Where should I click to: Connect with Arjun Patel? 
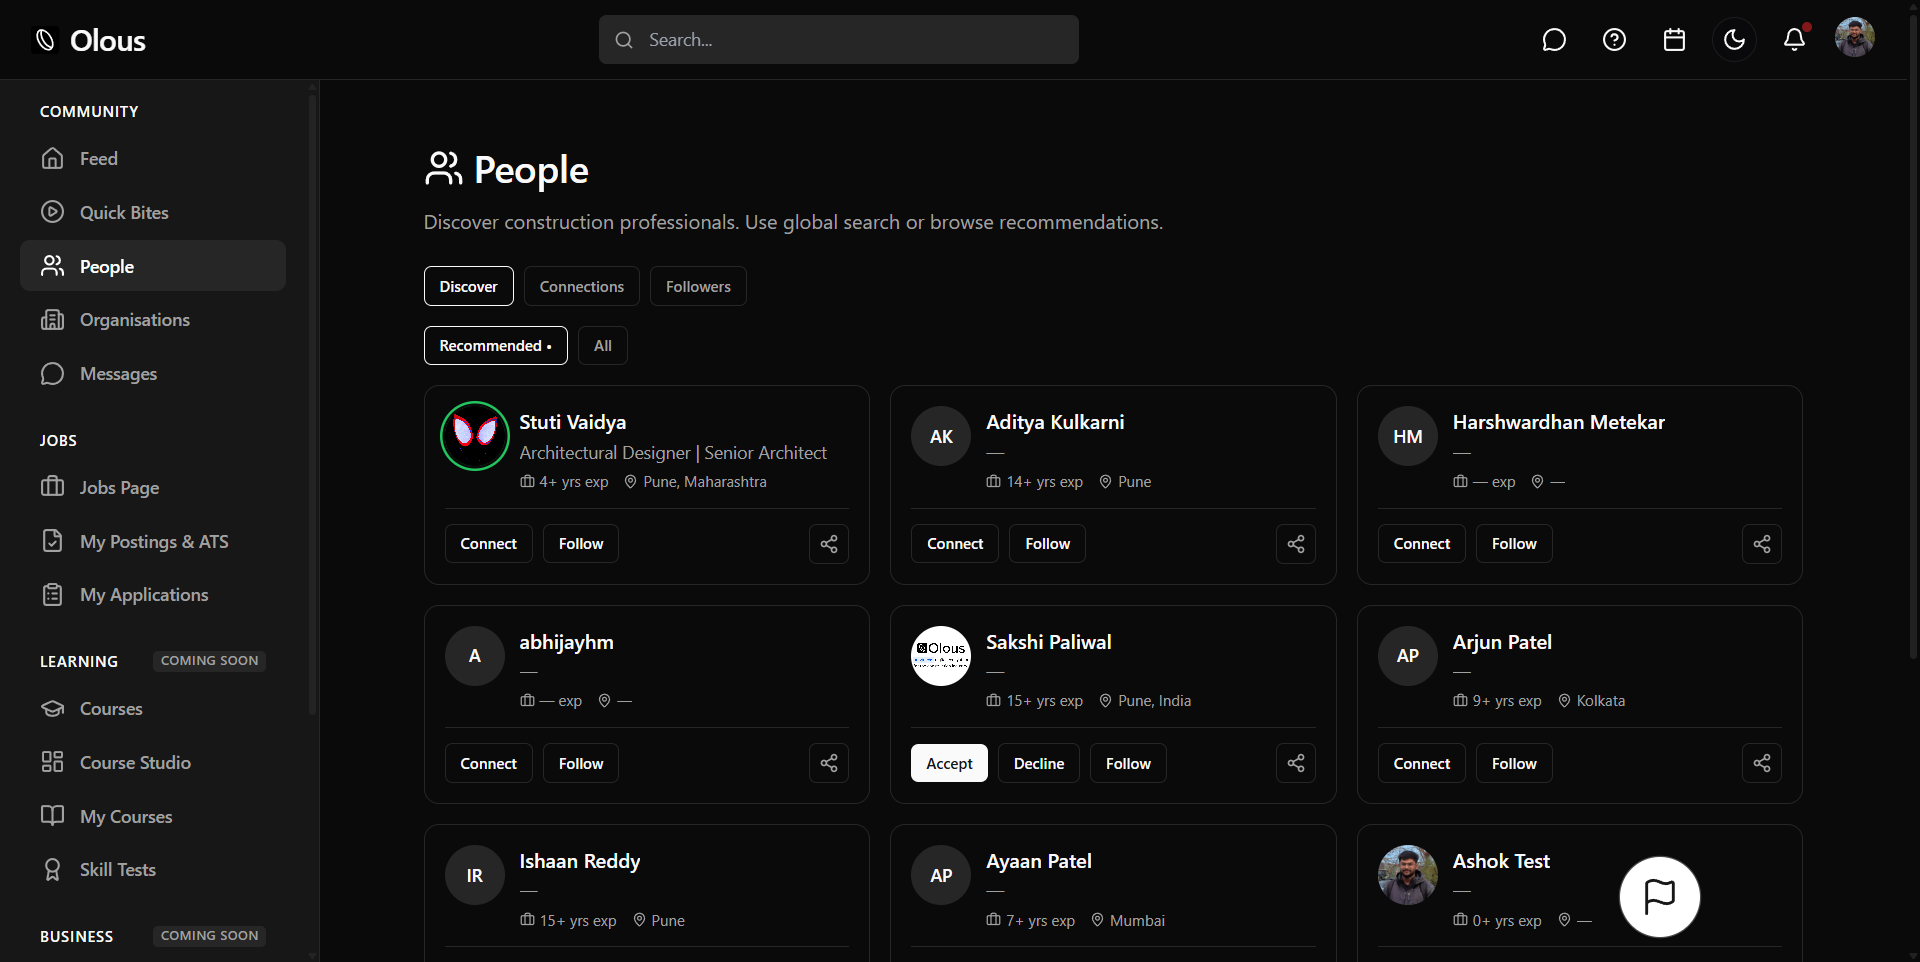(x=1421, y=763)
